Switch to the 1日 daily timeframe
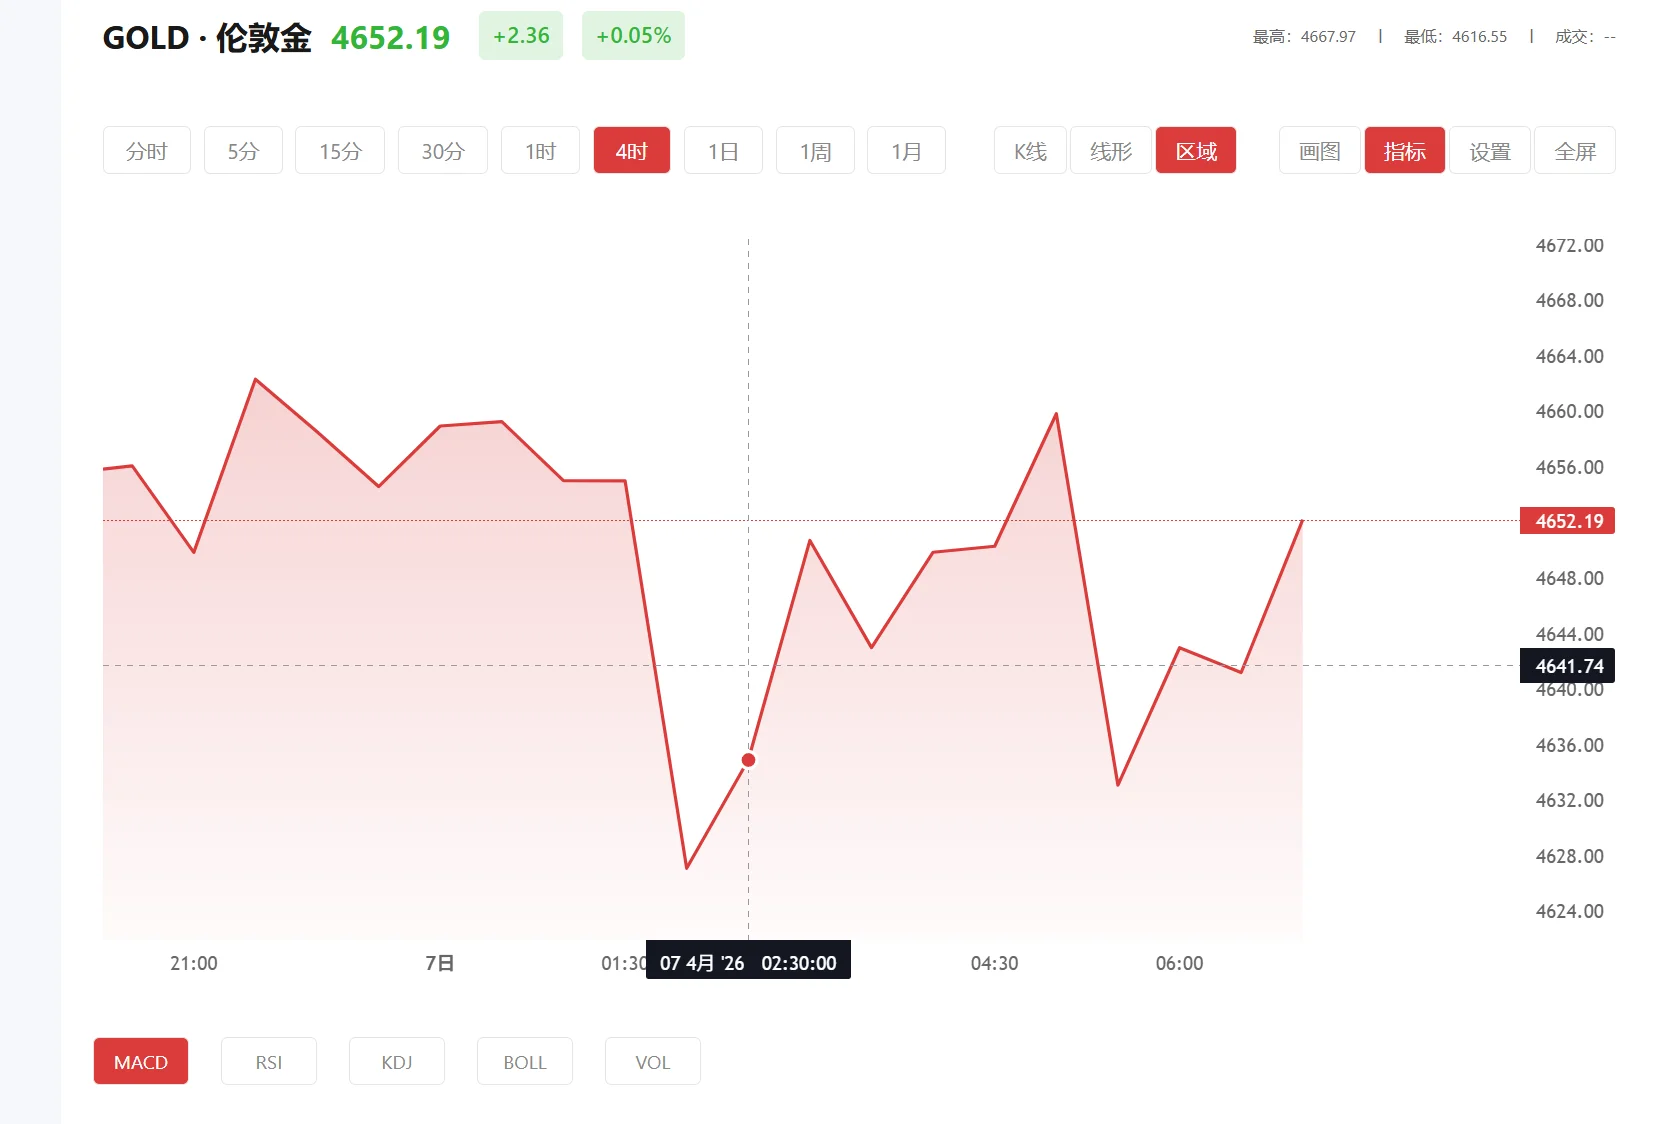This screenshot has width=1658, height=1124. point(722,150)
